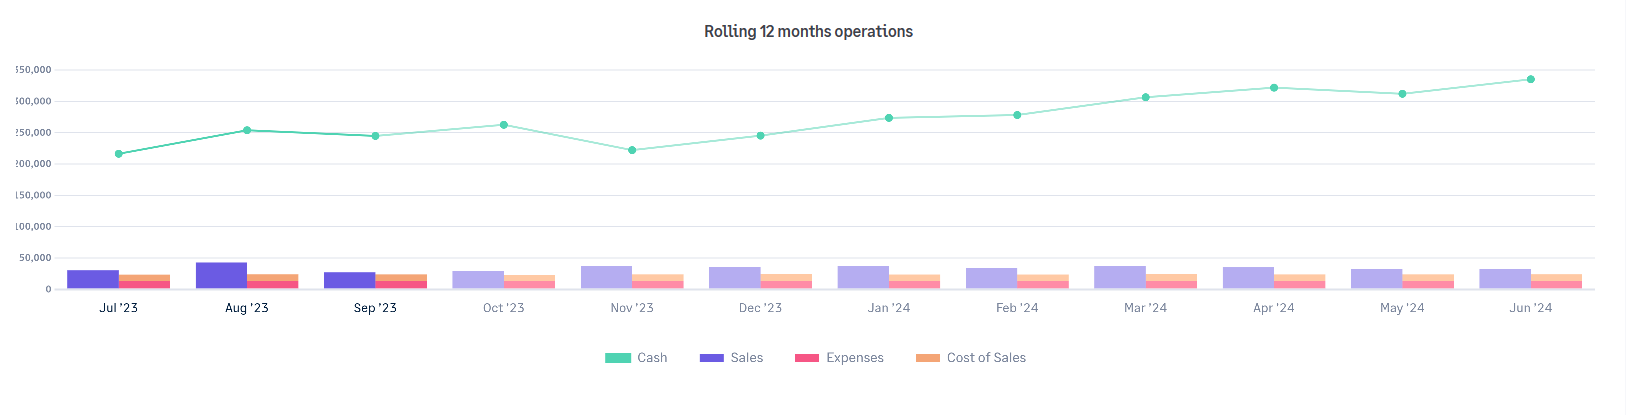
Task: Select the Oct '23 cash data point
Action: tap(504, 125)
